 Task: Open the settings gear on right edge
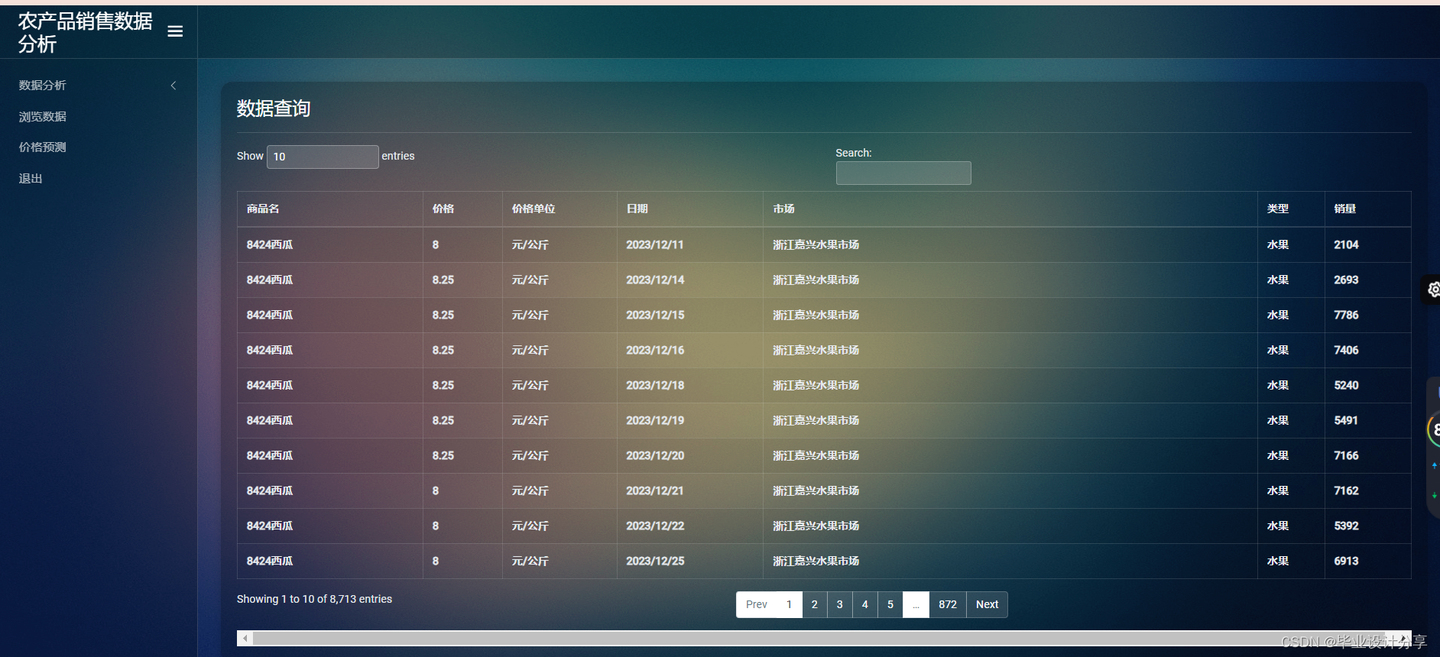coord(1433,289)
